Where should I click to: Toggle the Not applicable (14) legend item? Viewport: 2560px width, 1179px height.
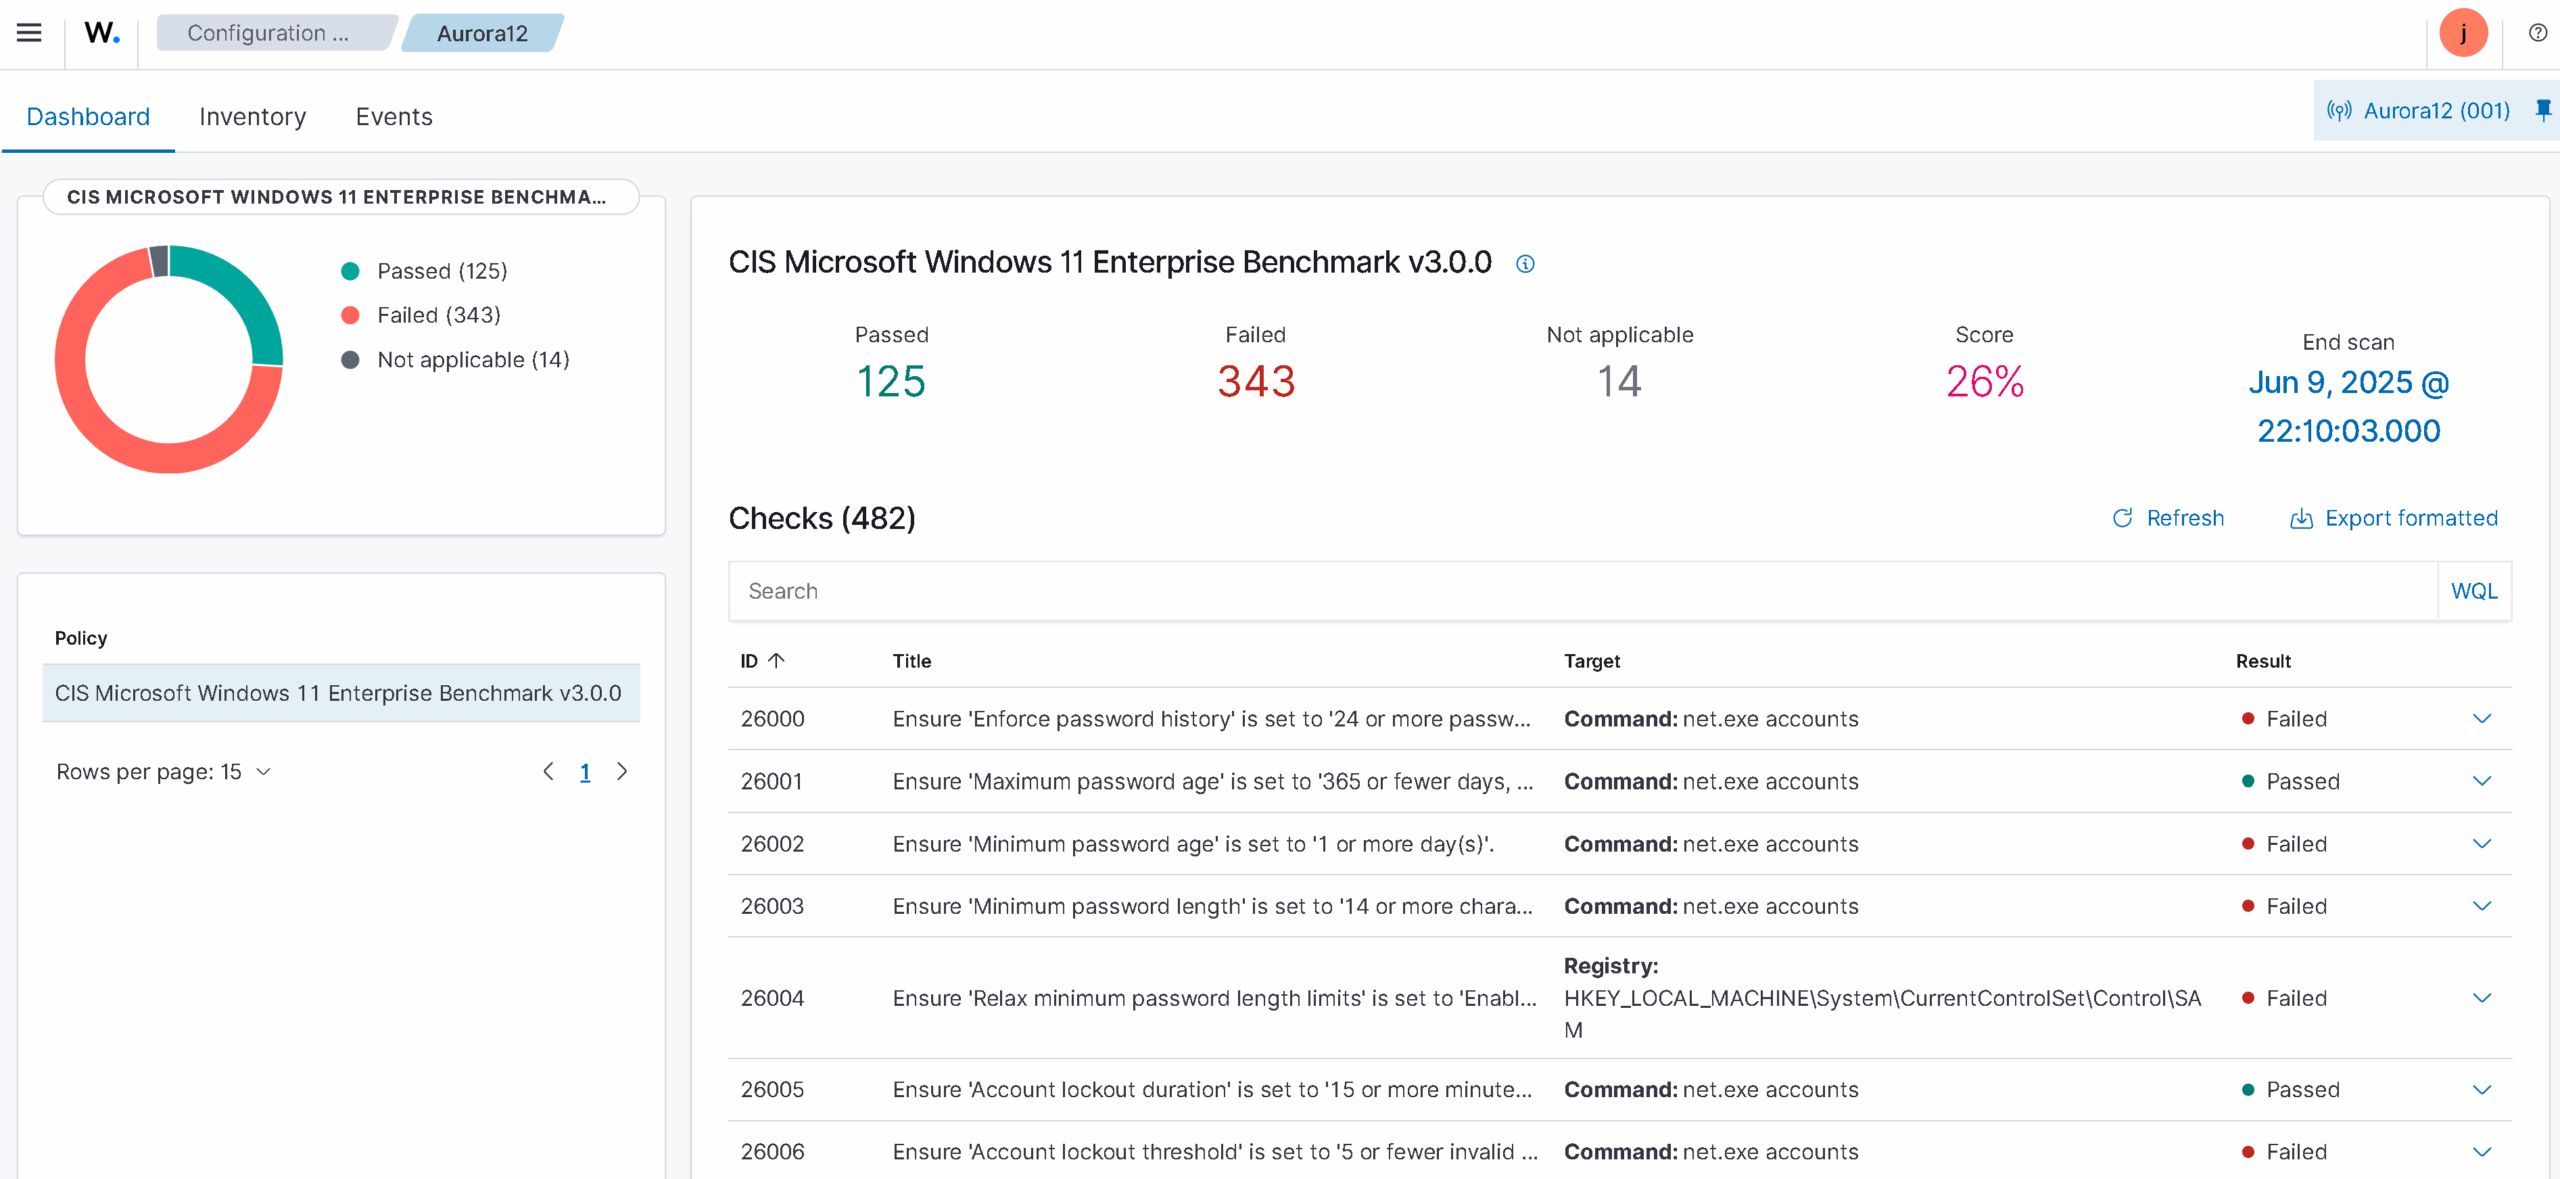tap(472, 360)
